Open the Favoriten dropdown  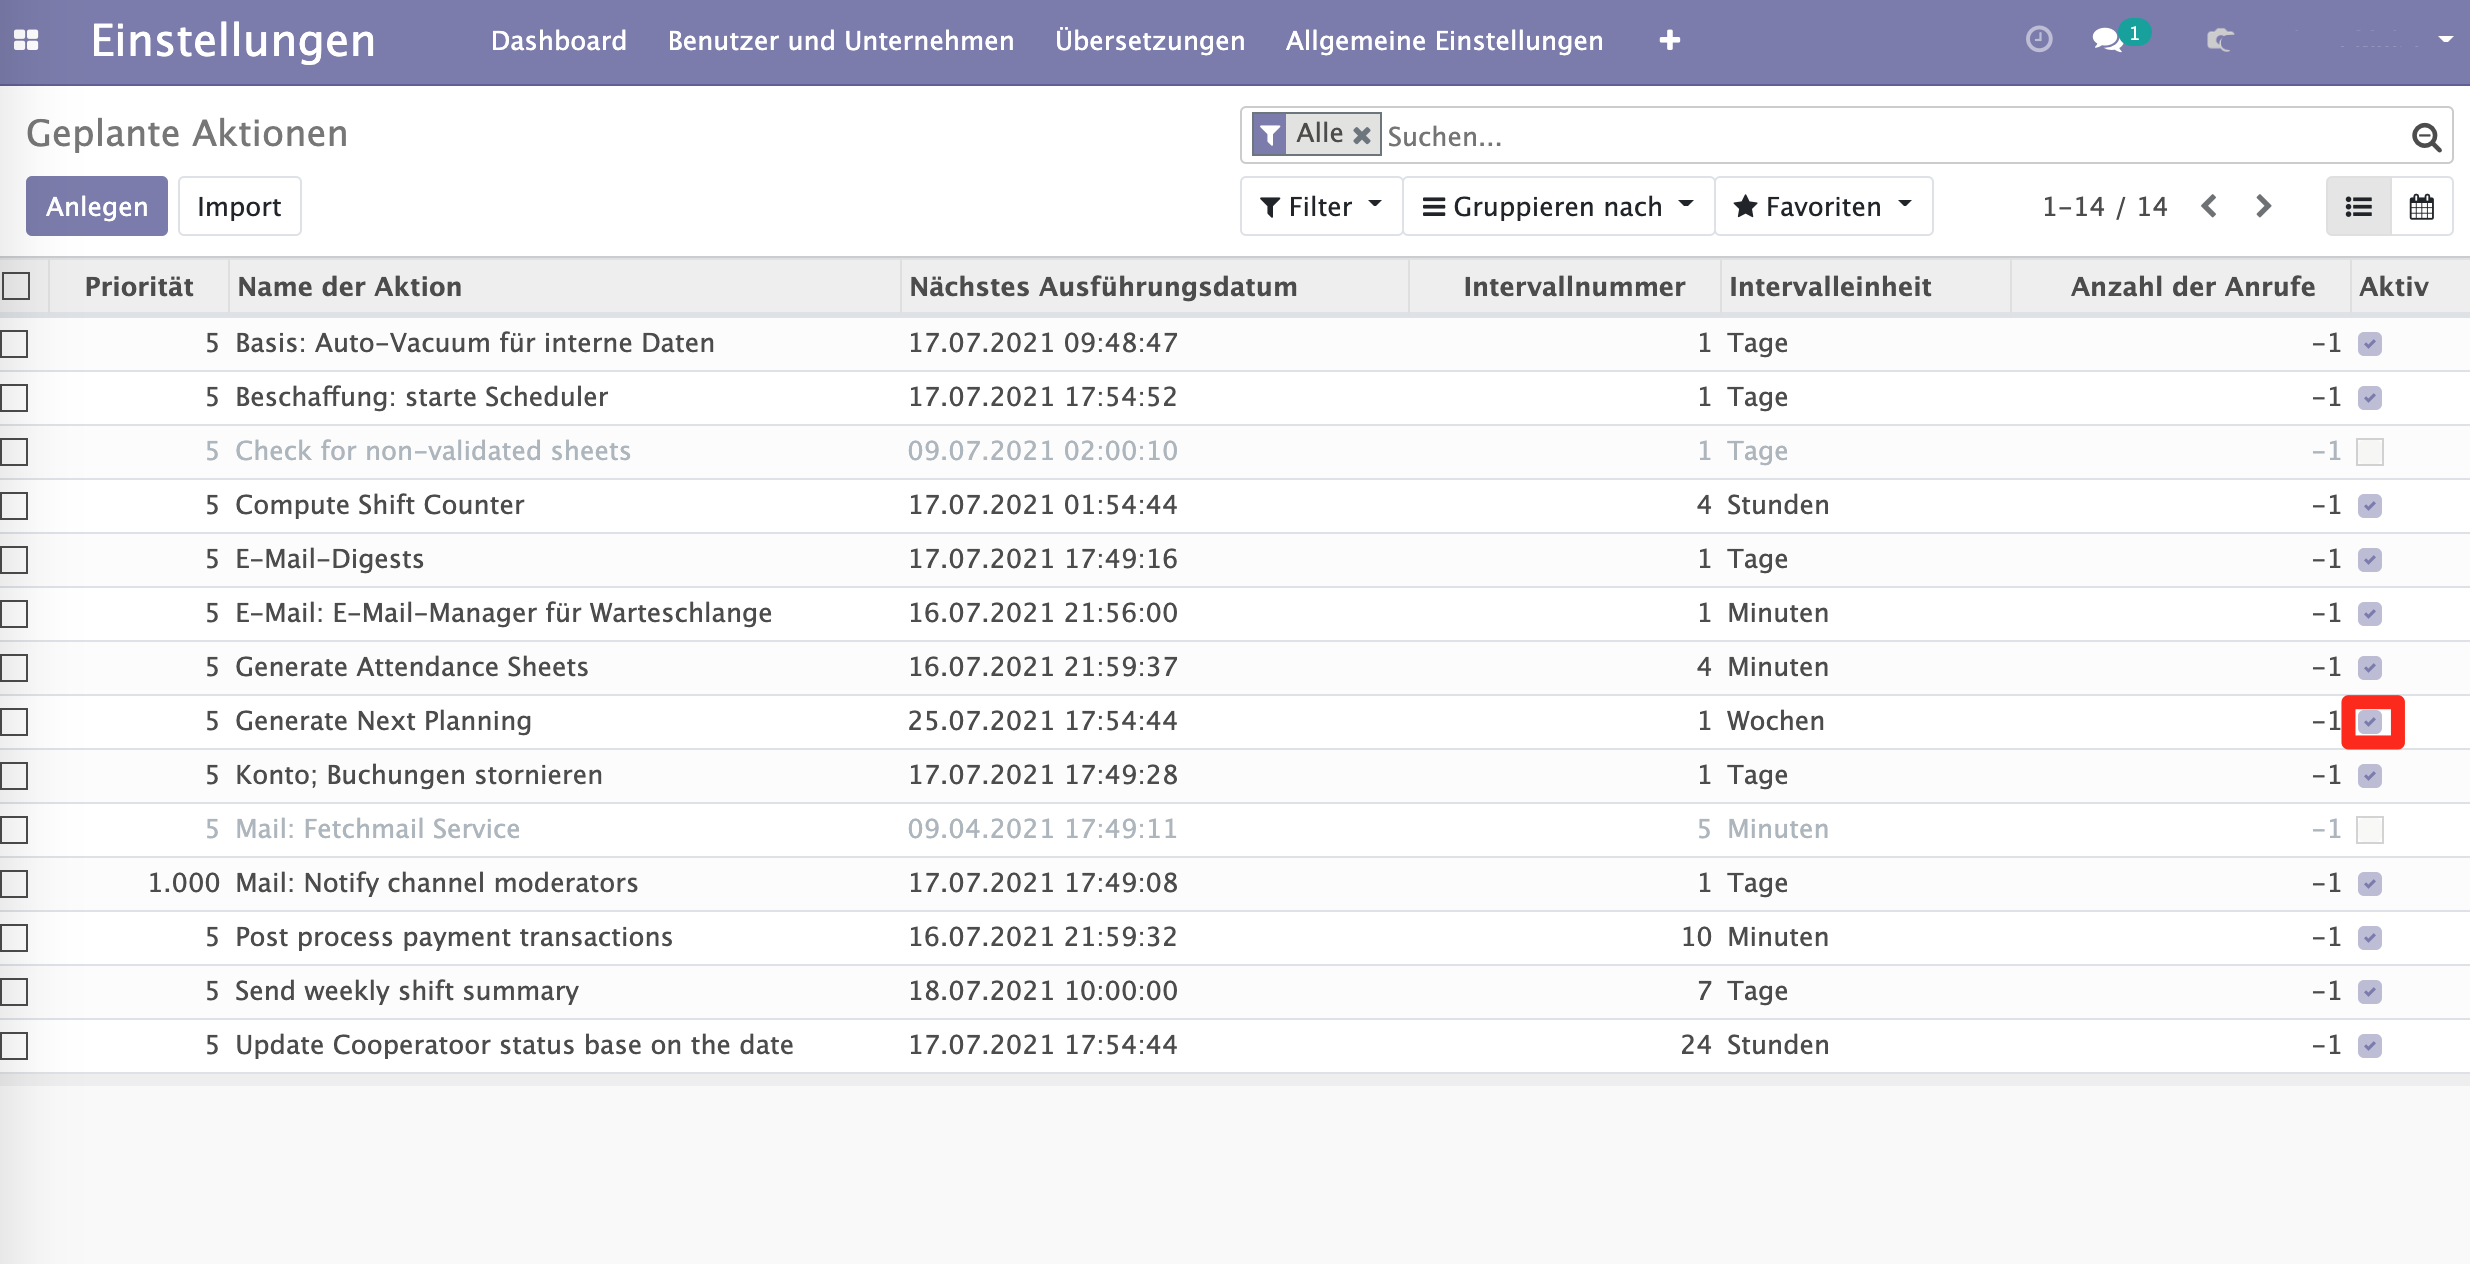(1823, 206)
